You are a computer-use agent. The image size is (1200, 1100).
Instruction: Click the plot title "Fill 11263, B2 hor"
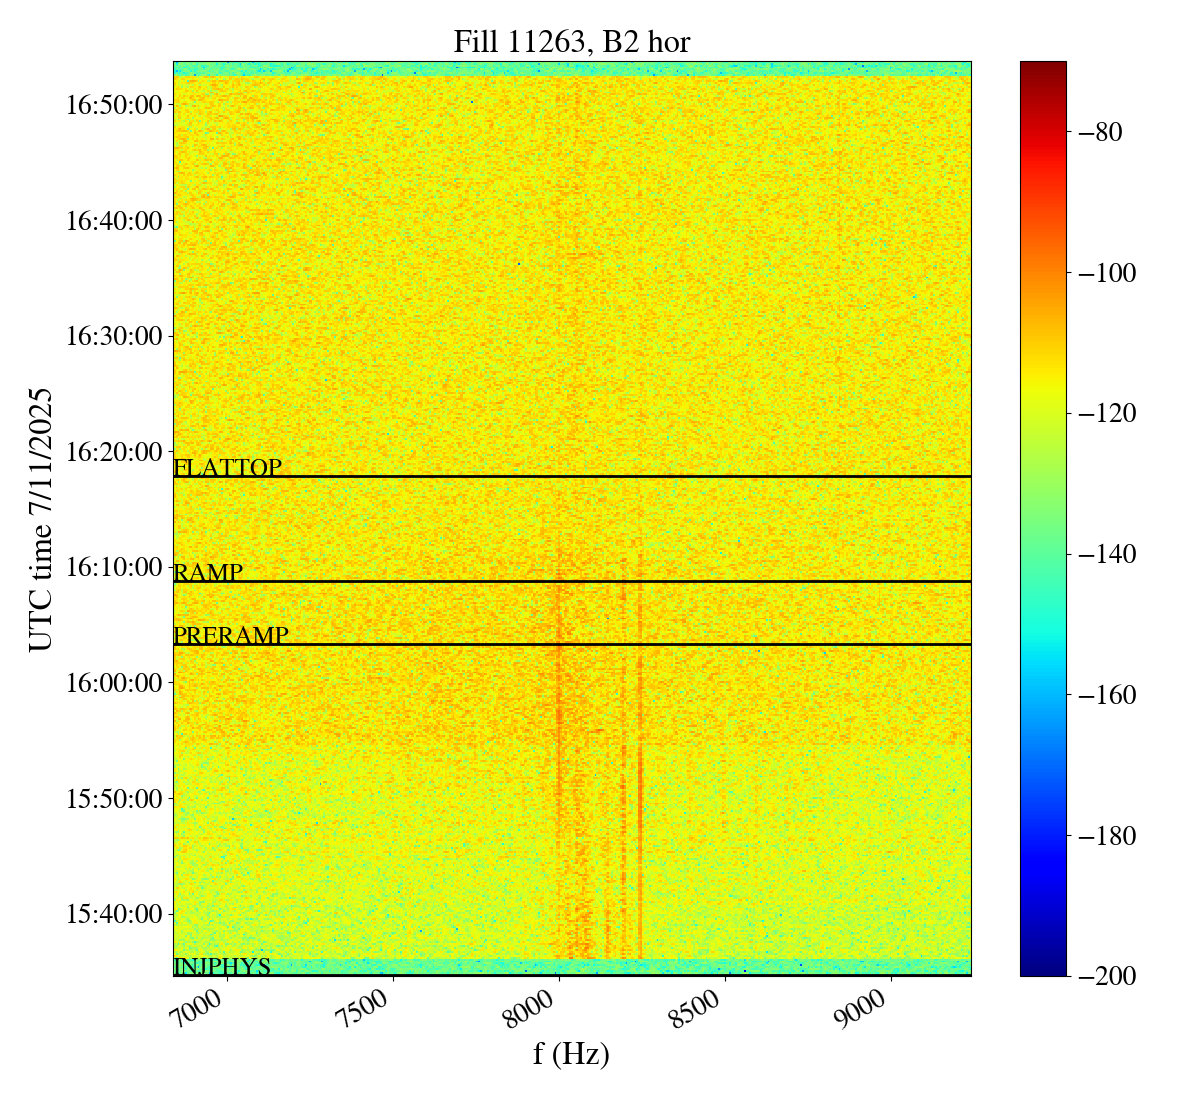[x=571, y=42]
